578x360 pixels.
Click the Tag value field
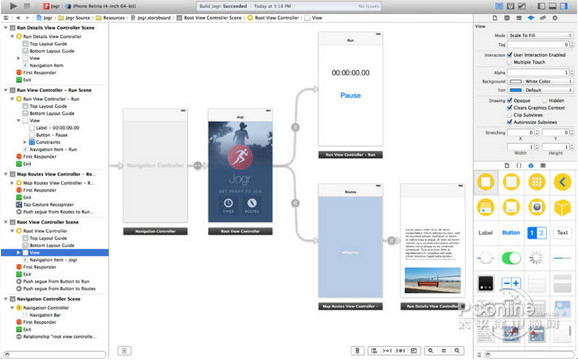tap(539, 45)
